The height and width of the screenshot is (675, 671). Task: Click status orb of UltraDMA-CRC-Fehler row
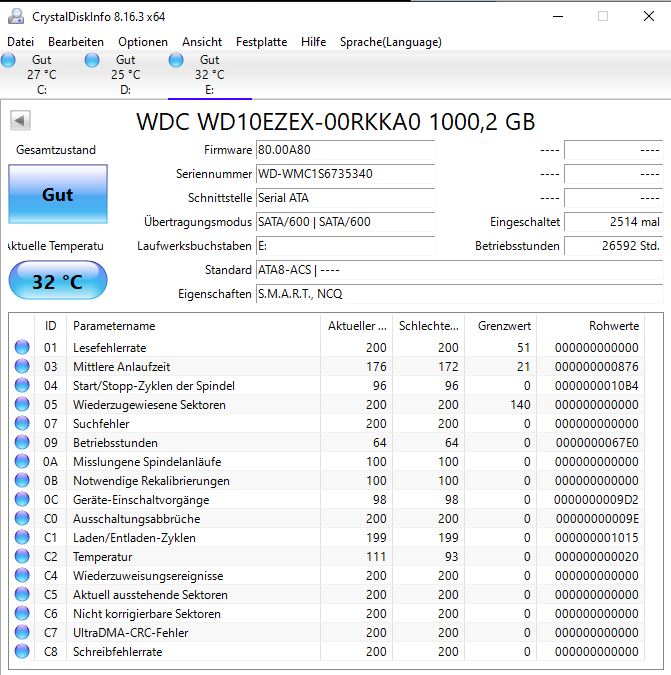pos(22,632)
